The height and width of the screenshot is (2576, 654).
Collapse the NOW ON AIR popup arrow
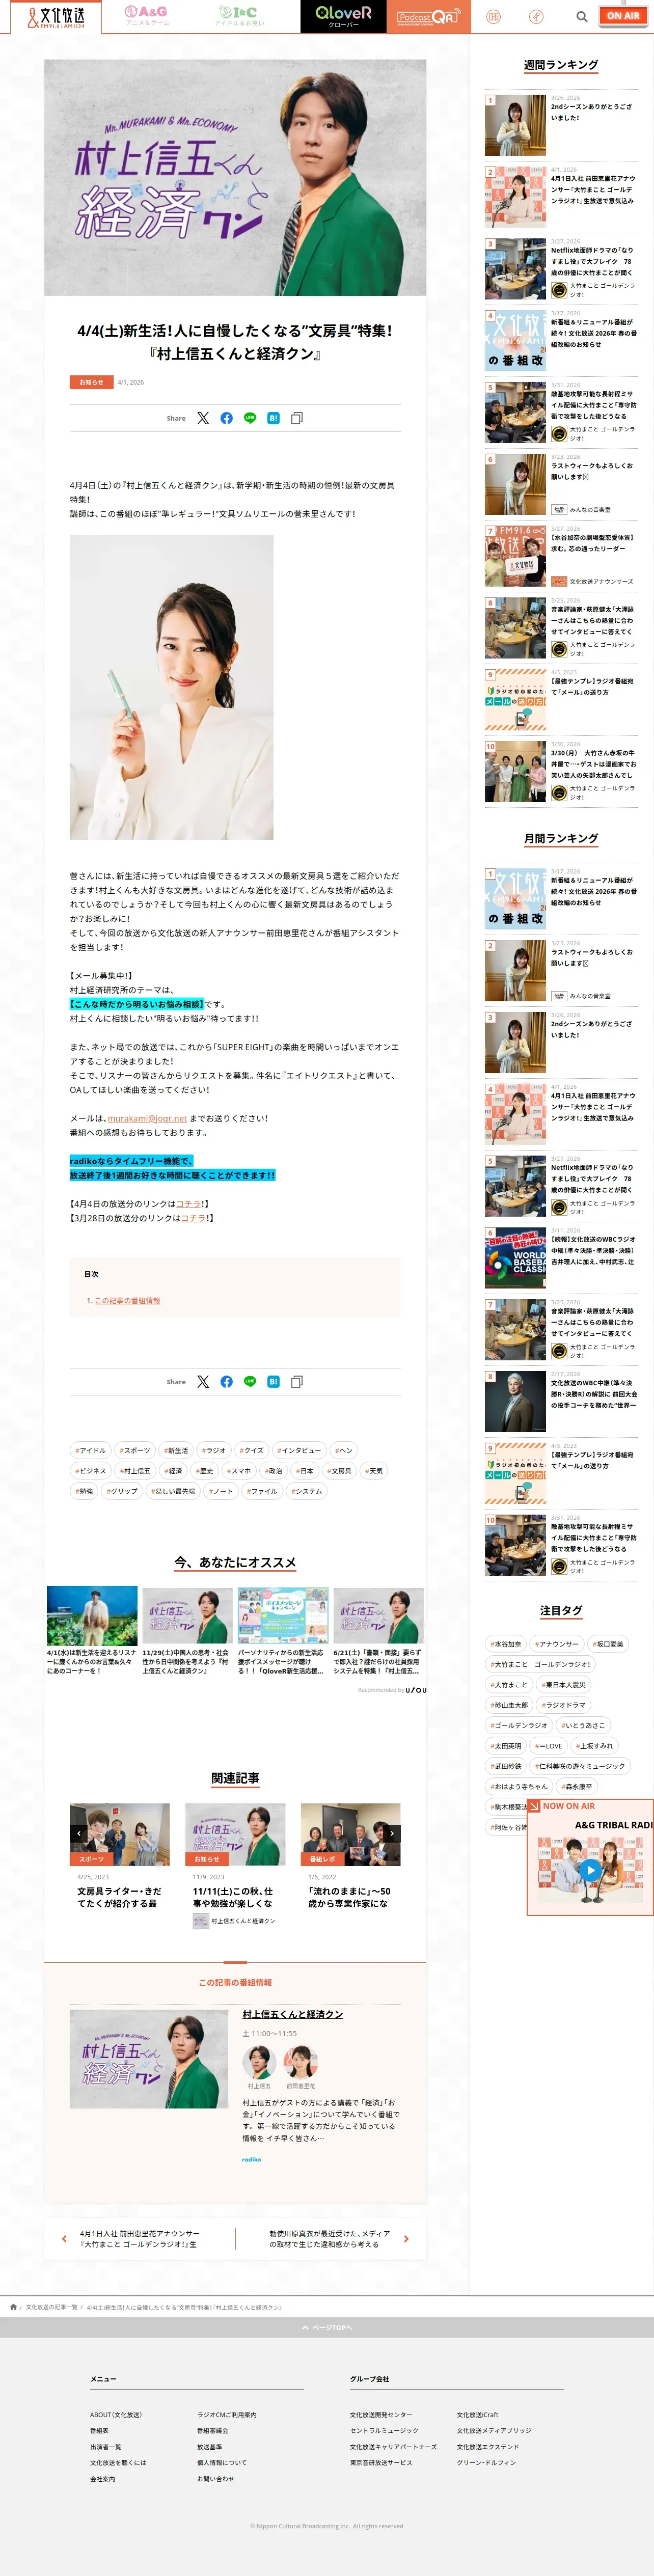coord(534,1806)
